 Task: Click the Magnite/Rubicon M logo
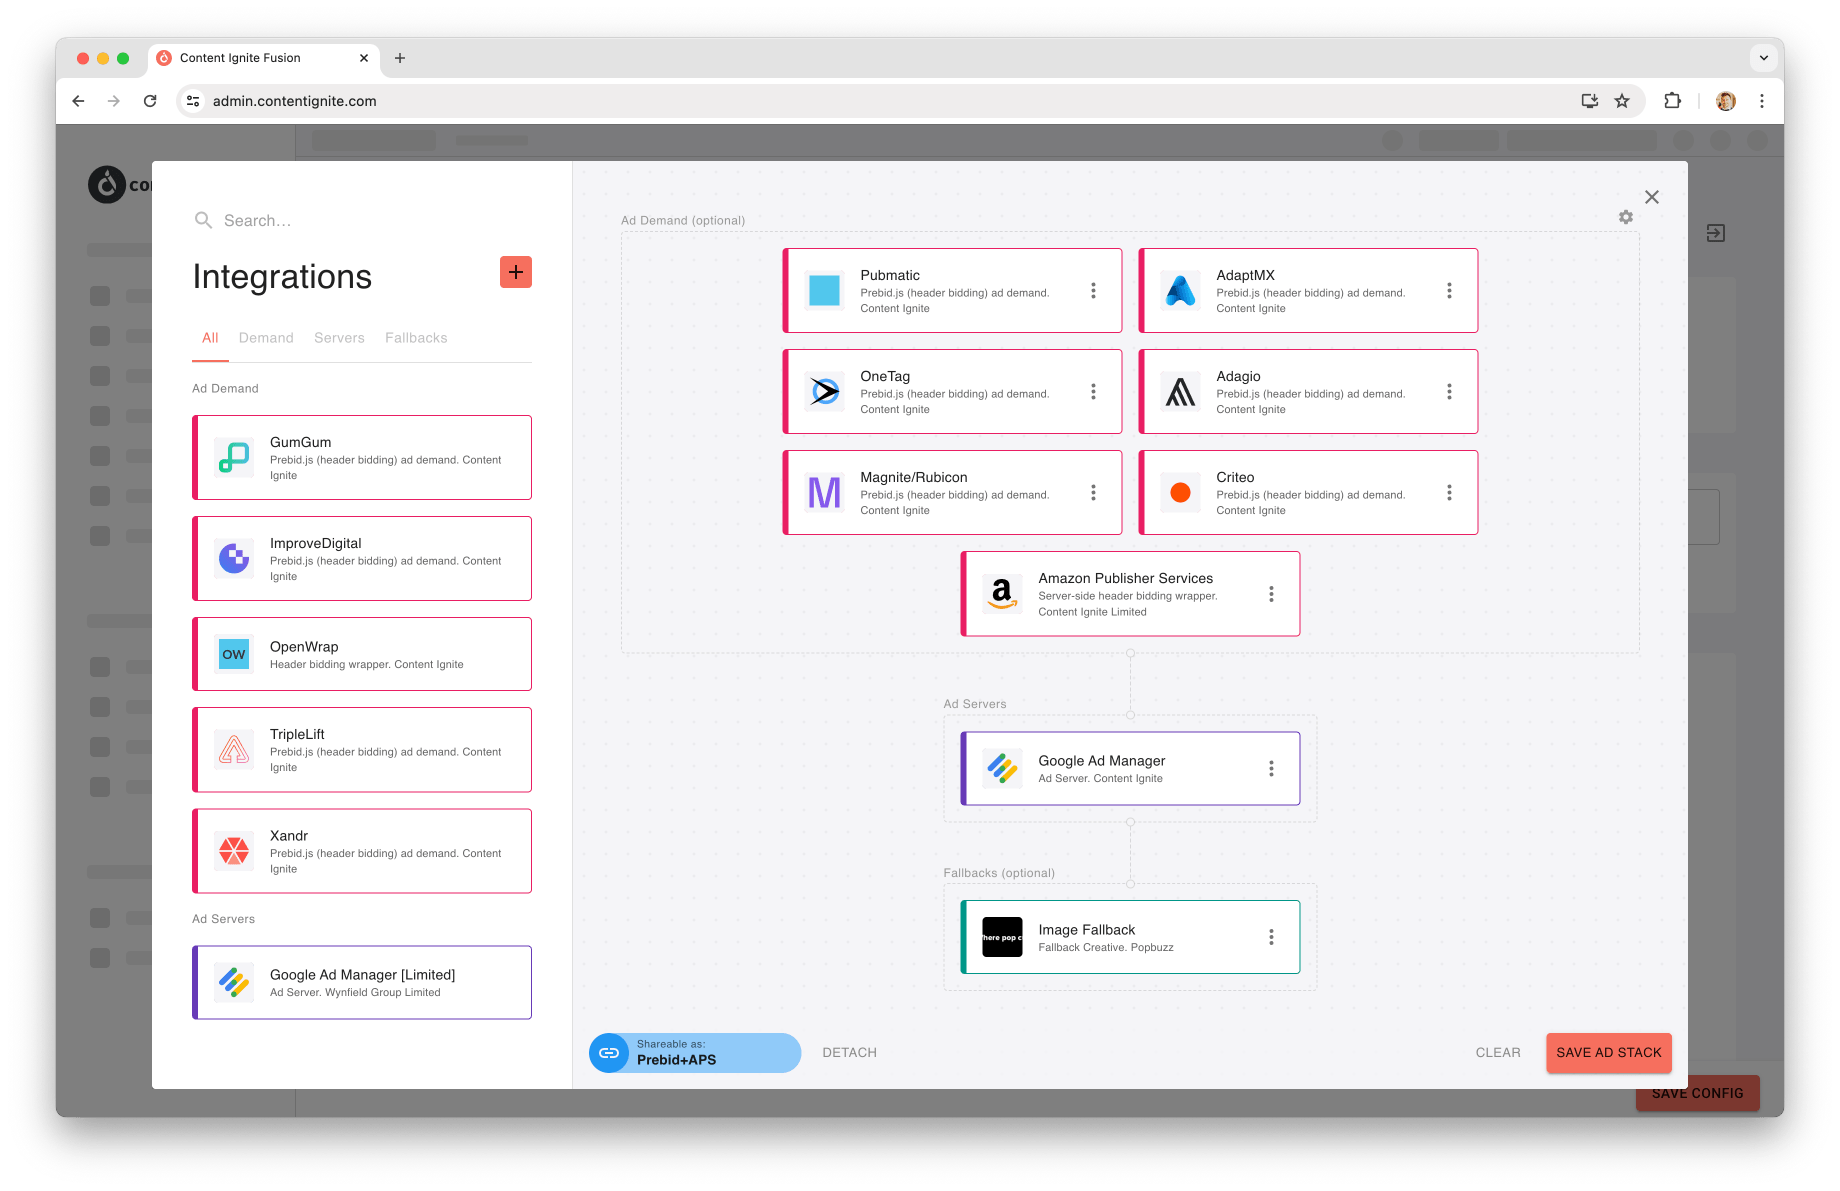tap(824, 492)
